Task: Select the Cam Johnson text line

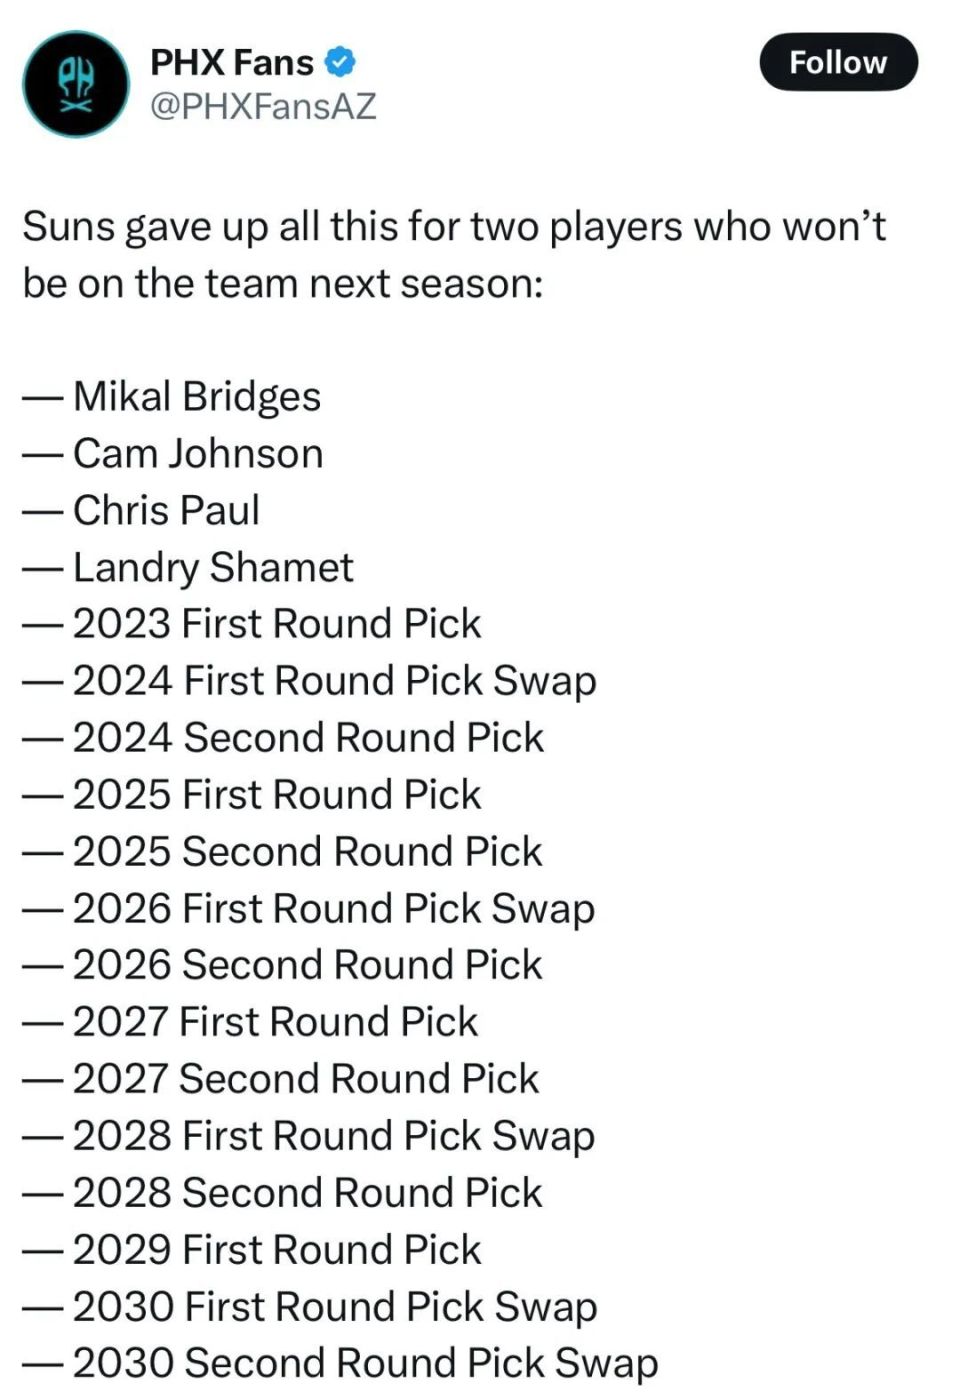Action: click(197, 453)
